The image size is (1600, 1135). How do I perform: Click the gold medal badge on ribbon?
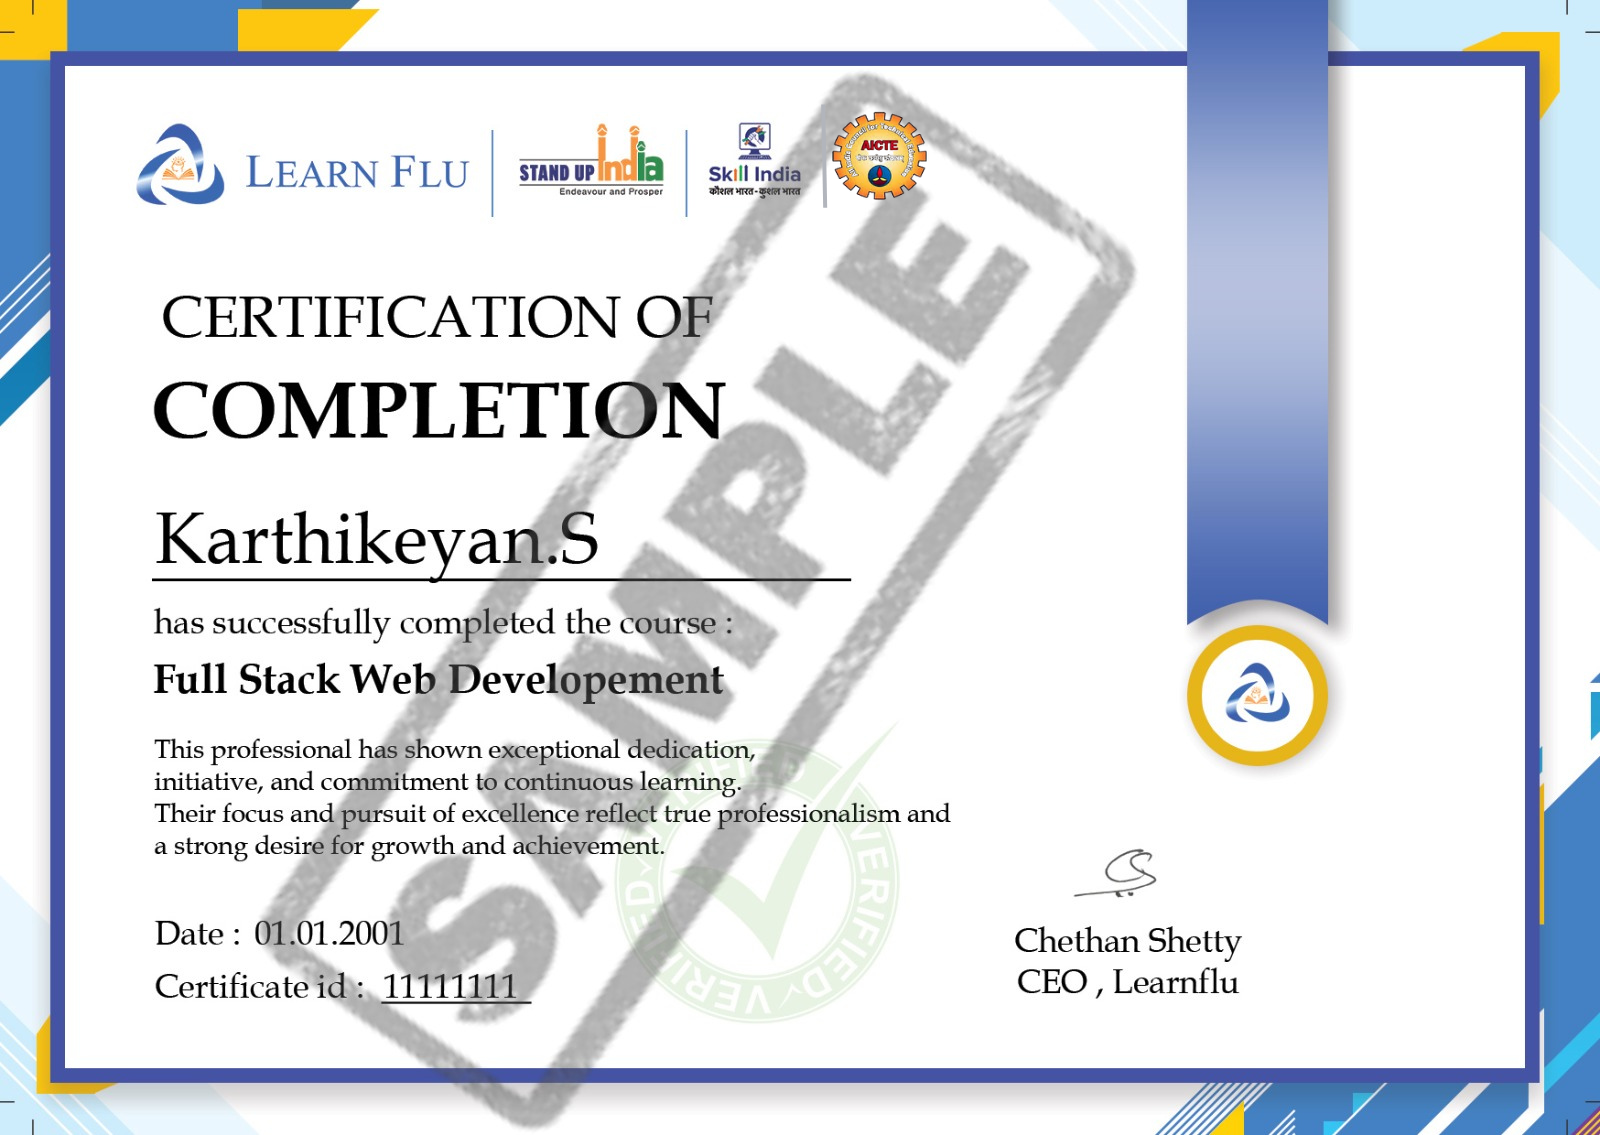[1257, 696]
